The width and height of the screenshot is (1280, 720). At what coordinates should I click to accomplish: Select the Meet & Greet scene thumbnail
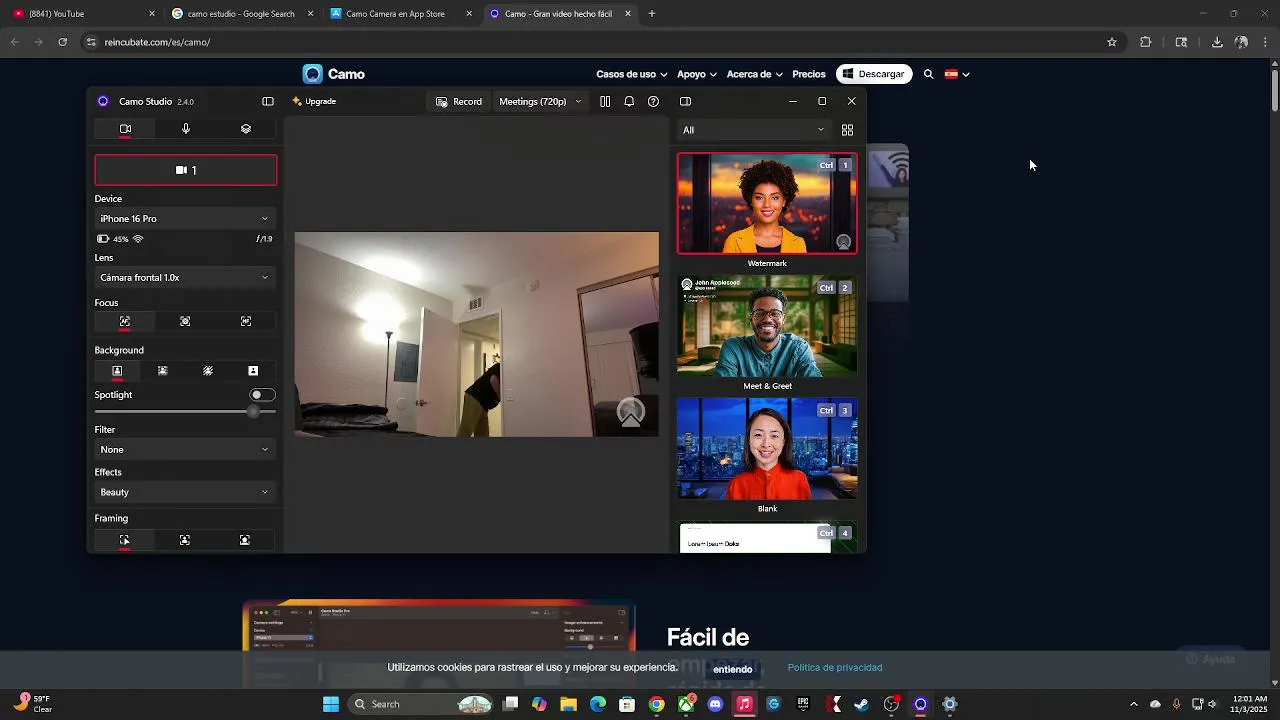pyautogui.click(x=767, y=326)
